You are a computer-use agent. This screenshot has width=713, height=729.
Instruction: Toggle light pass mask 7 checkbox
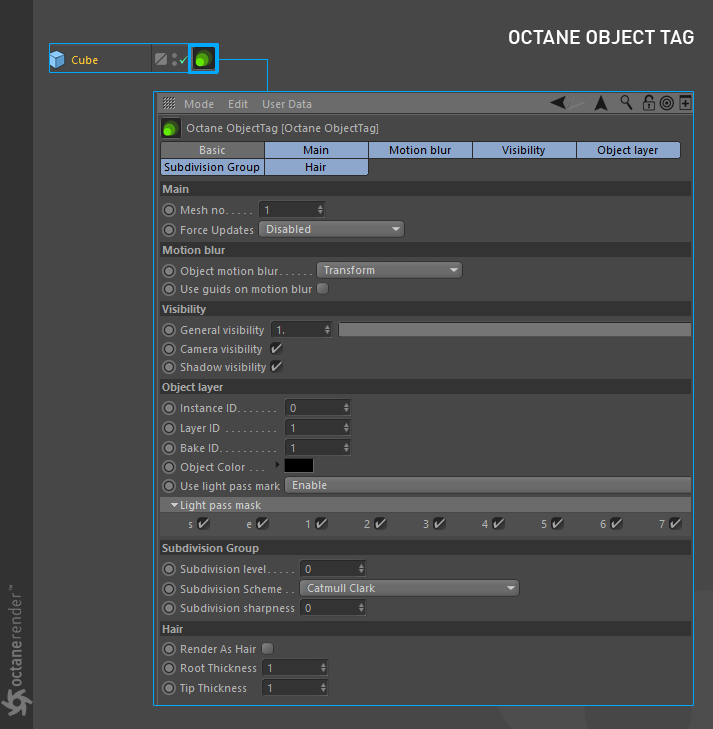click(x=675, y=524)
